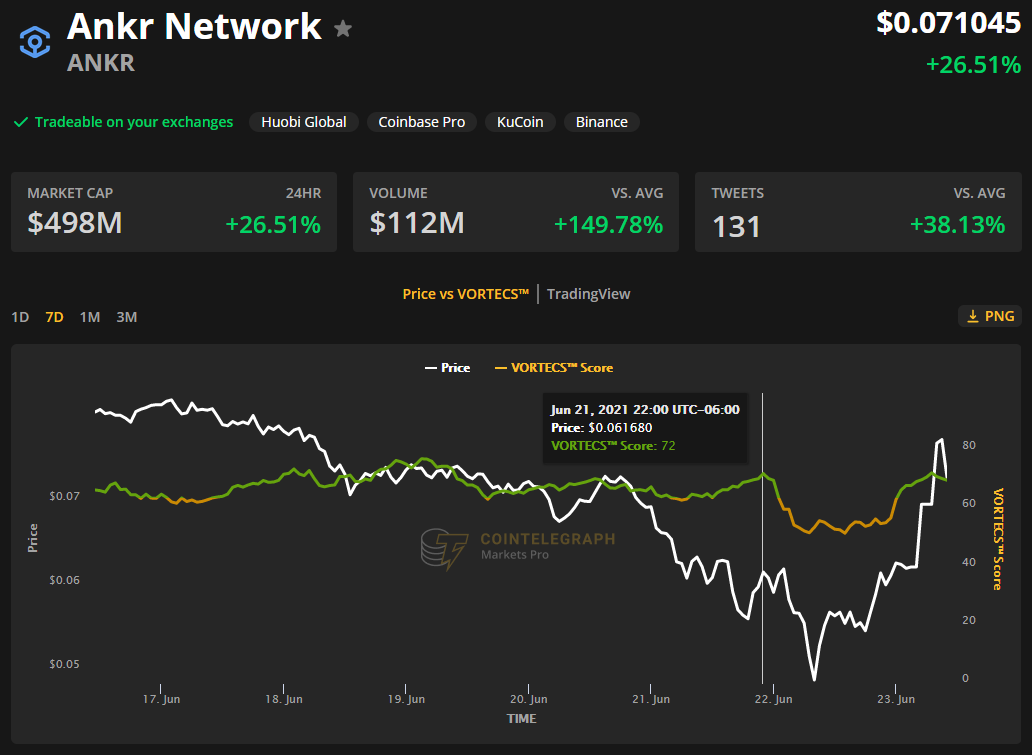
Task: Click the Ankr Network logo icon
Action: [35, 42]
